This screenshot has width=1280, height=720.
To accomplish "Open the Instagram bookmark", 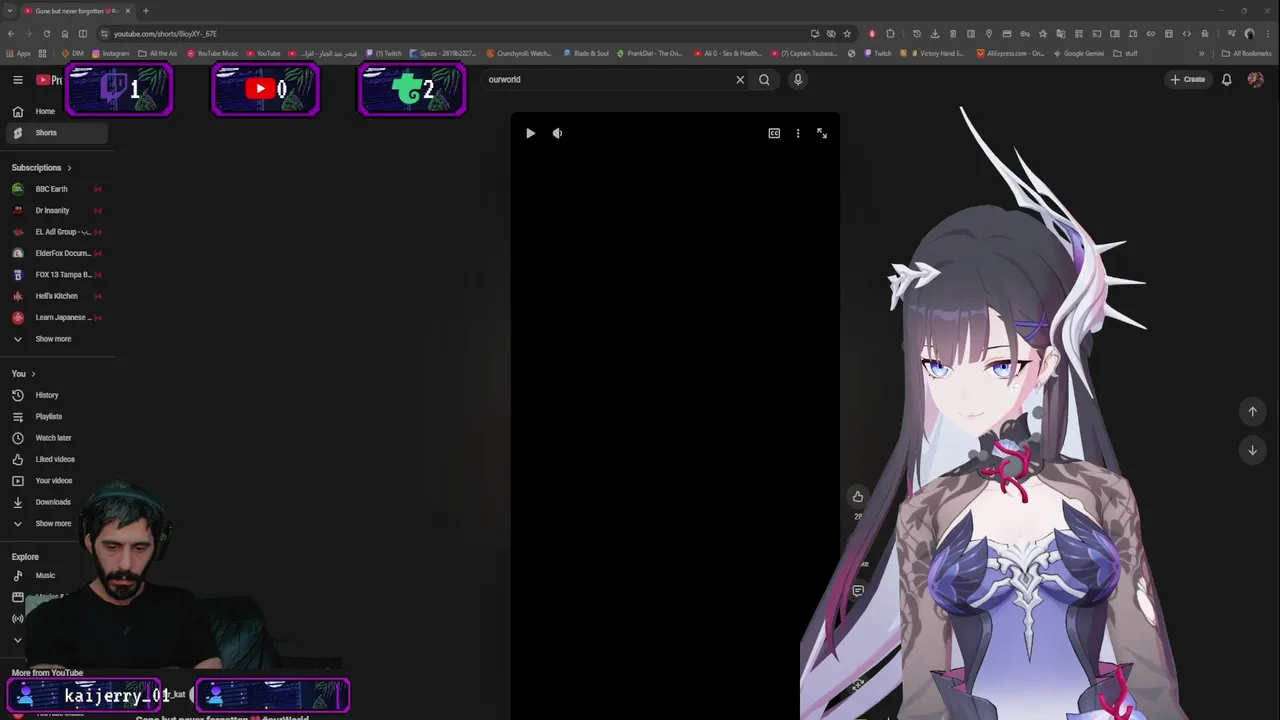I will coord(111,53).
